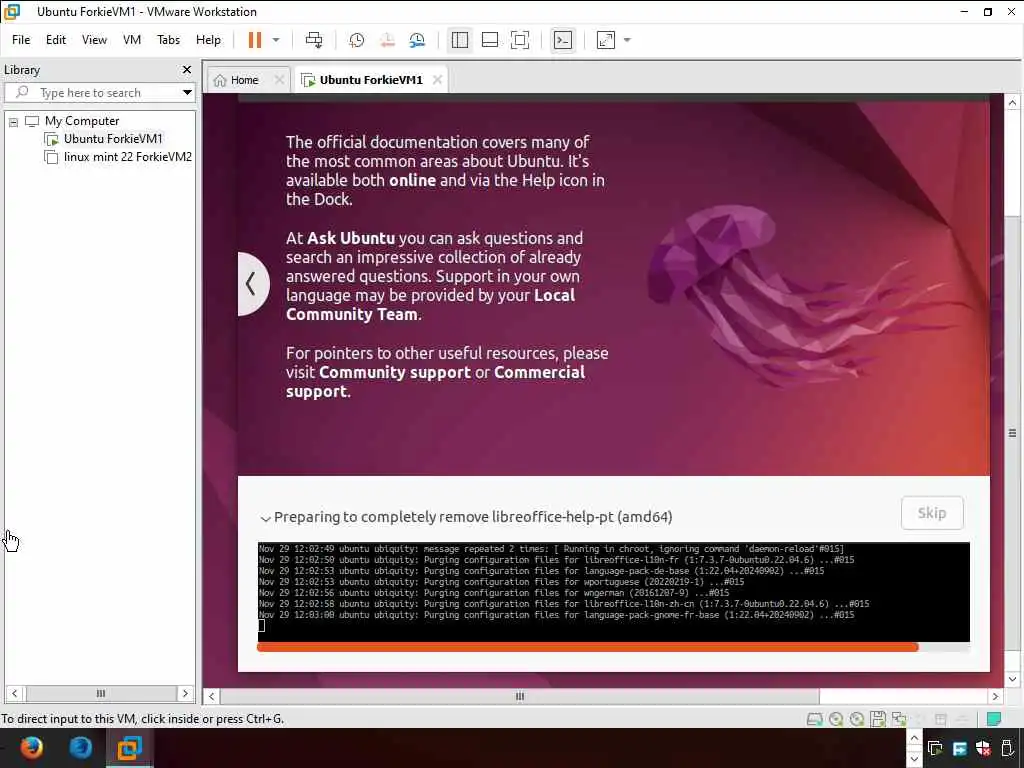Click the VM view left scroll arrow

click(211, 696)
